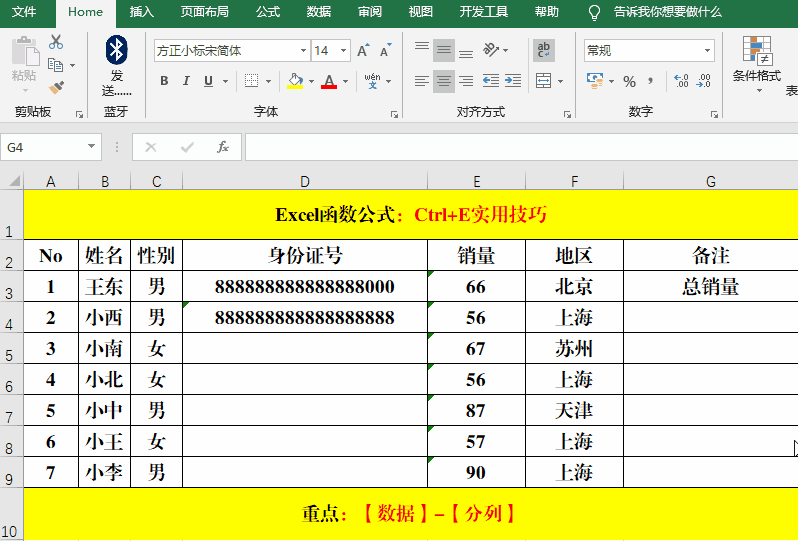Toggle Italic formatting

pos(186,81)
